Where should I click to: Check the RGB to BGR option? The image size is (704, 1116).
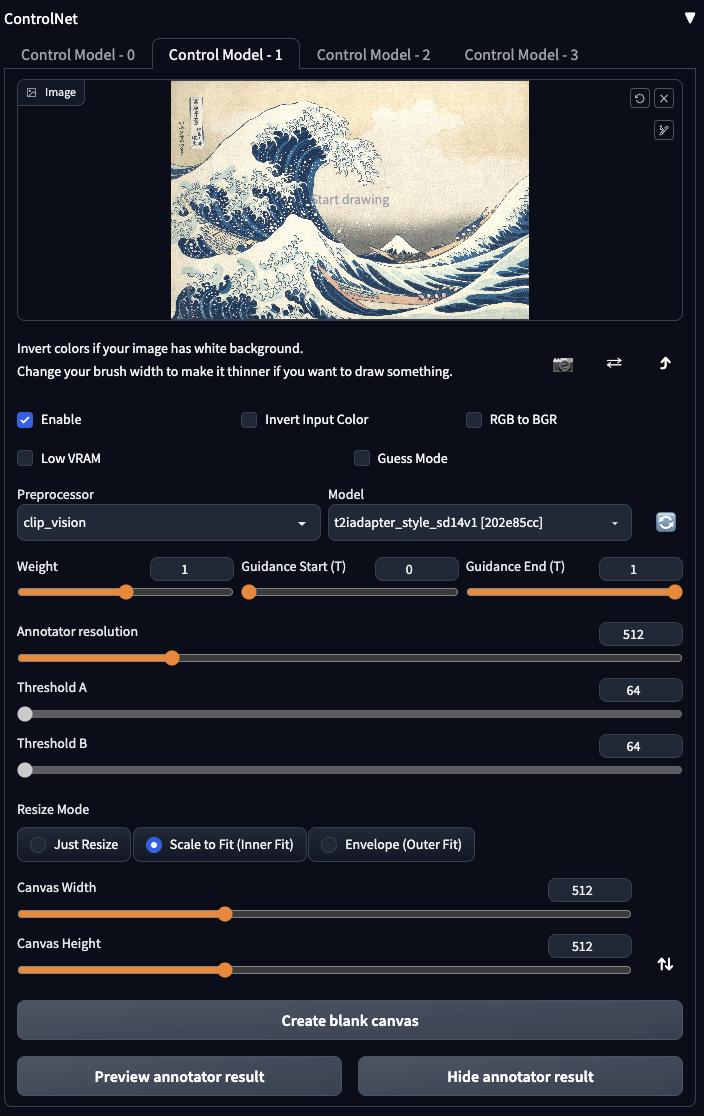click(474, 420)
